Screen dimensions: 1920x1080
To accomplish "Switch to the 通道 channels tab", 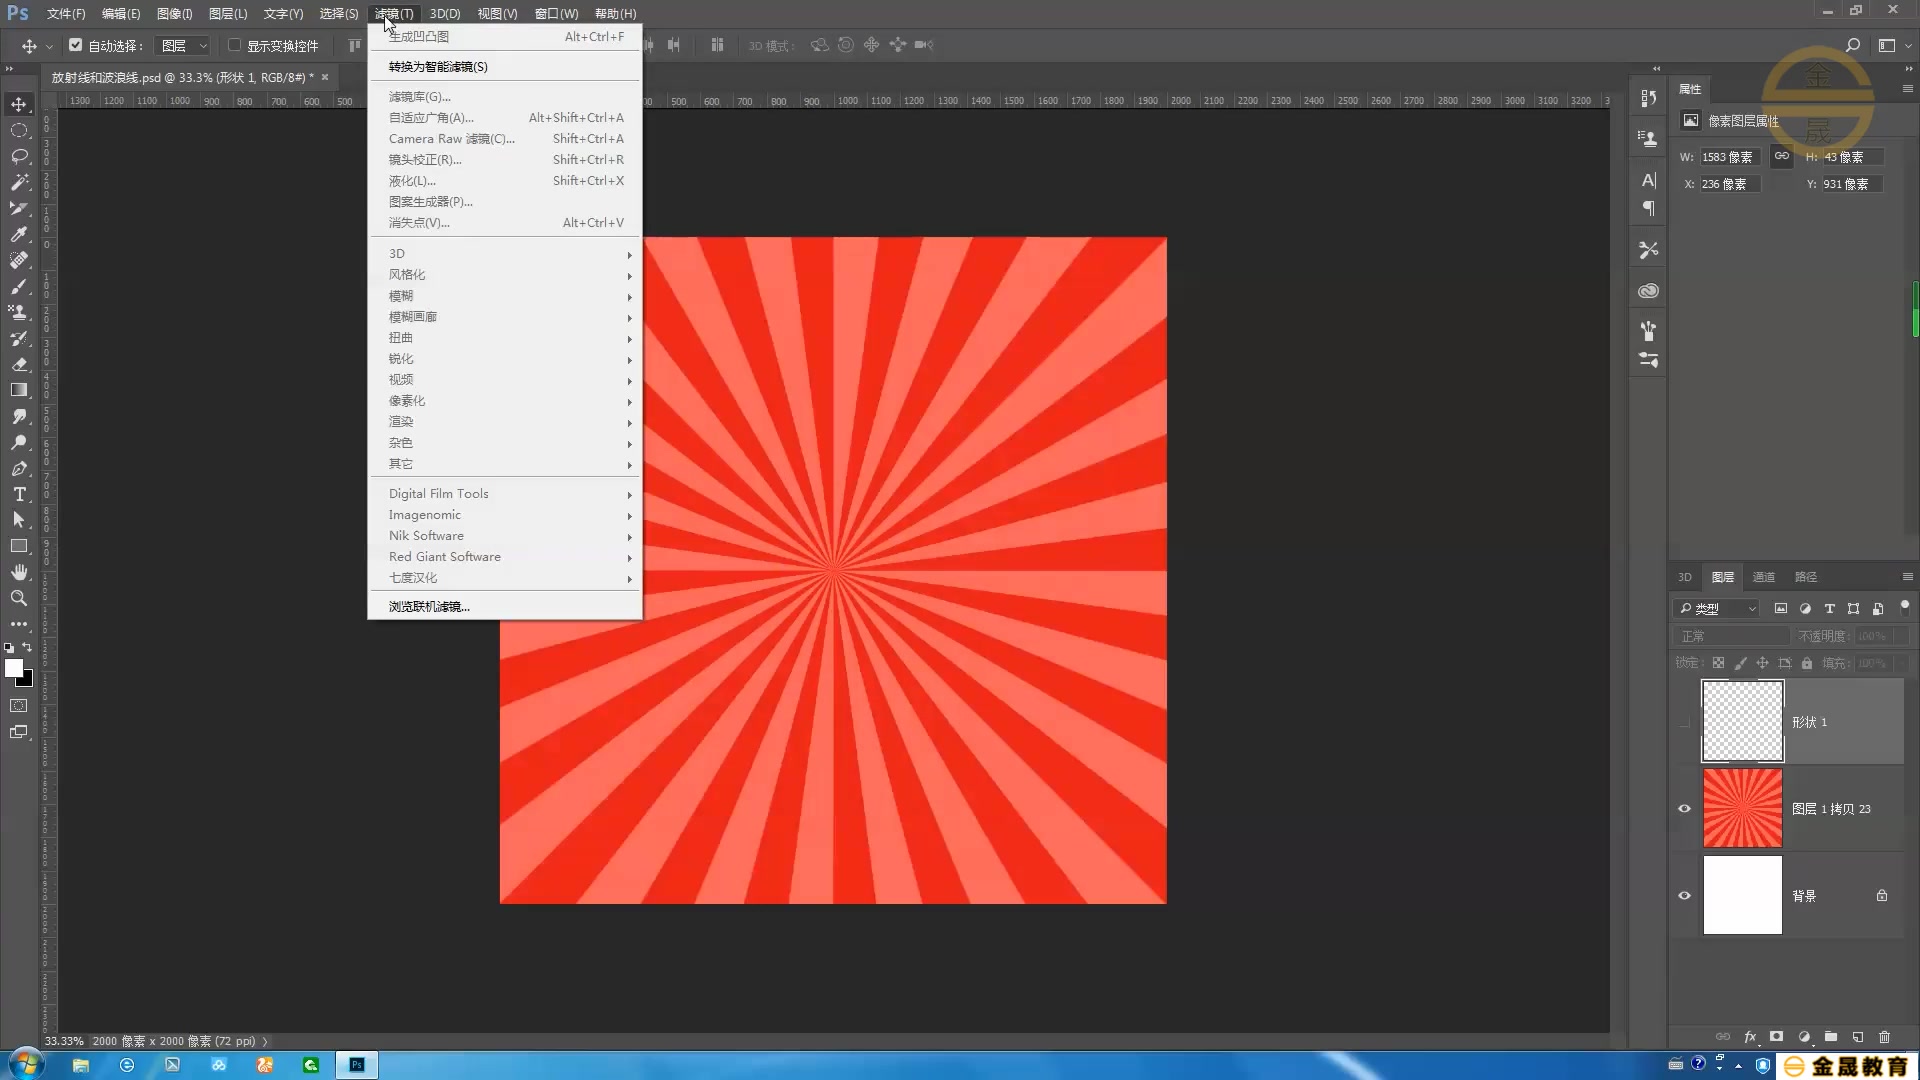I will [x=1763, y=577].
